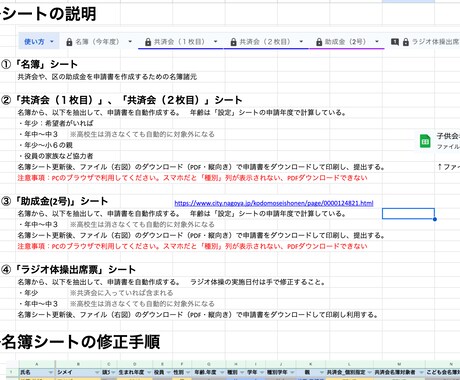Screen dimensions: 460x380
Task: Select the blue-outlined active cell
Action: pyautogui.click(x=408, y=214)
